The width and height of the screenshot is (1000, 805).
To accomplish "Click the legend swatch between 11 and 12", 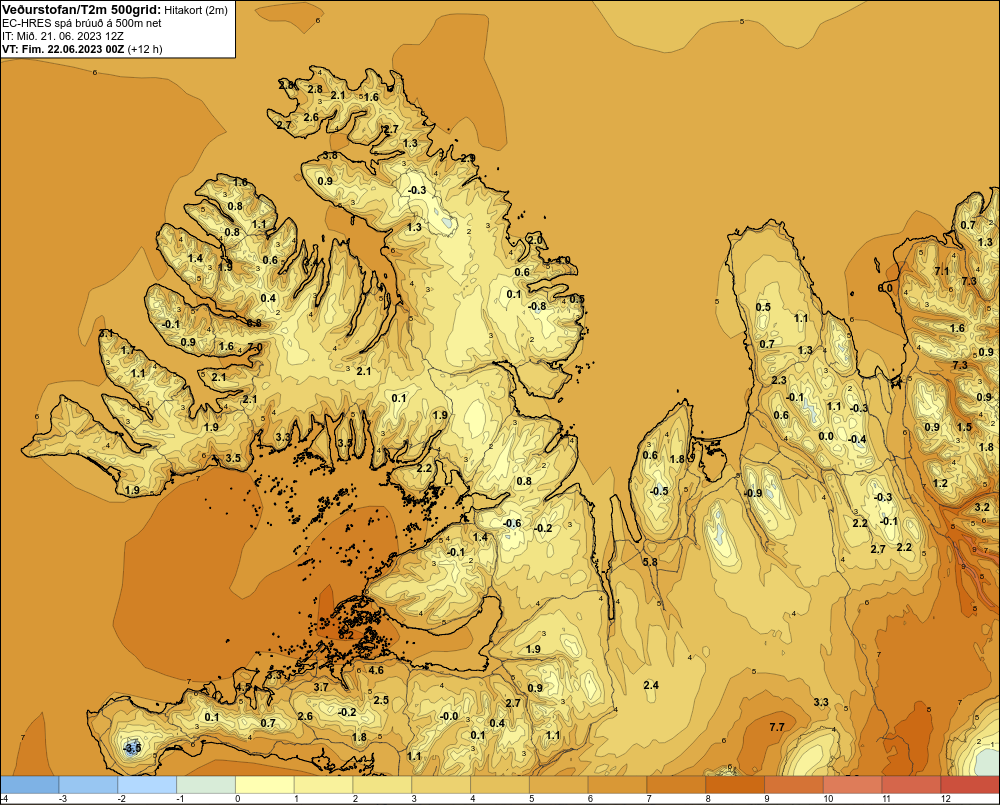I will click(911, 785).
